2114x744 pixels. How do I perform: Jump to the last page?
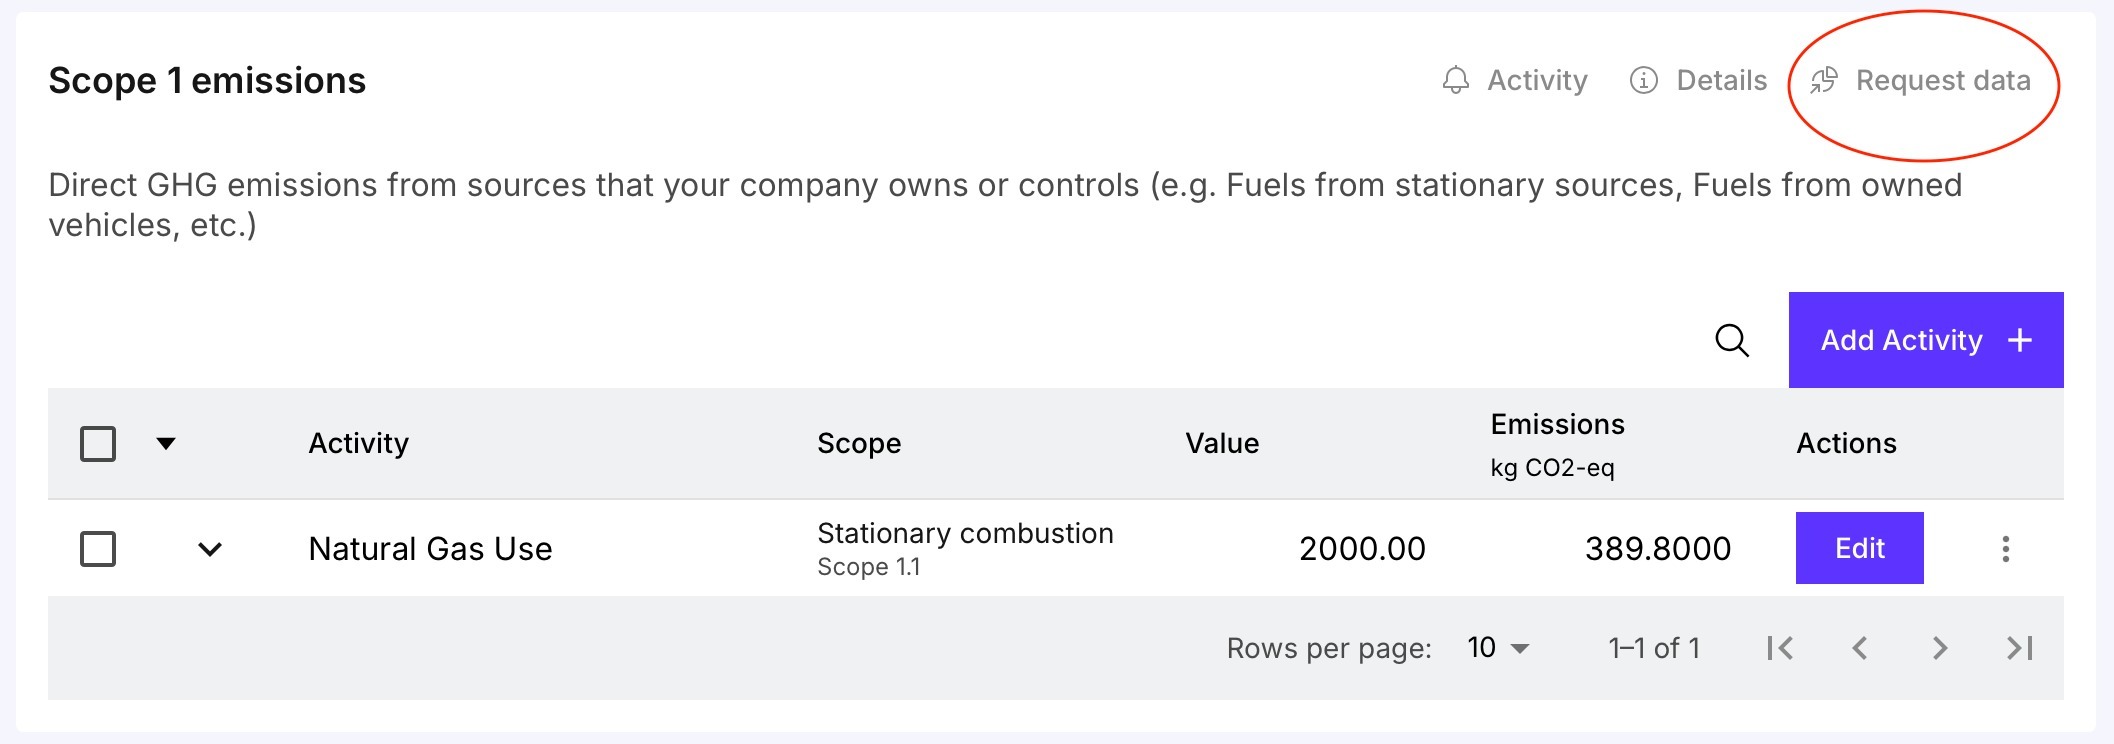tap(2020, 648)
